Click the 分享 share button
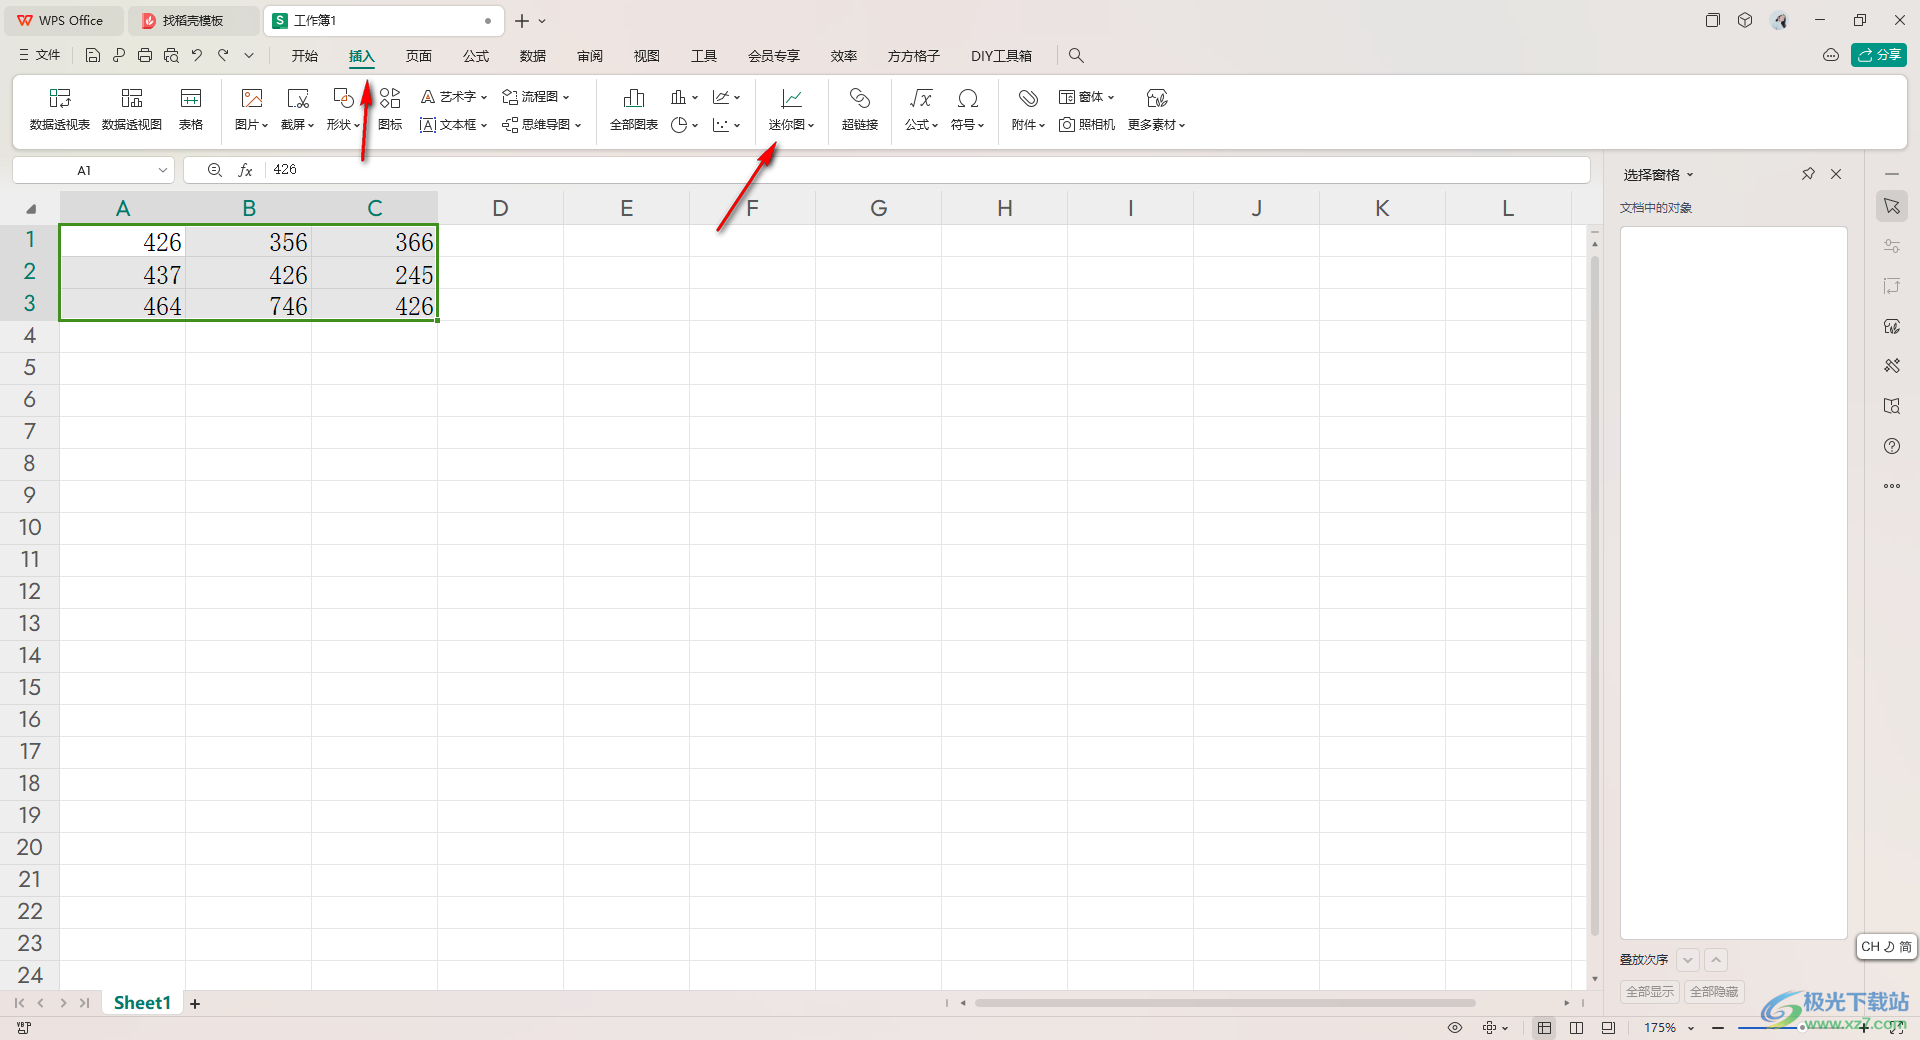 click(x=1879, y=56)
